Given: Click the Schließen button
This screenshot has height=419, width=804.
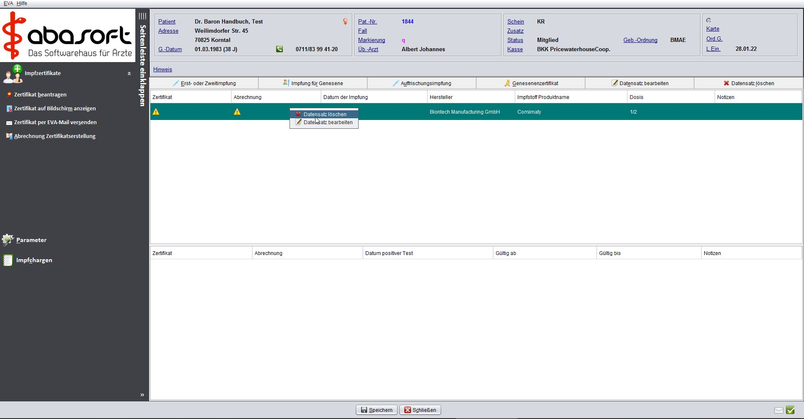Looking at the screenshot, I should coord(420,410).
